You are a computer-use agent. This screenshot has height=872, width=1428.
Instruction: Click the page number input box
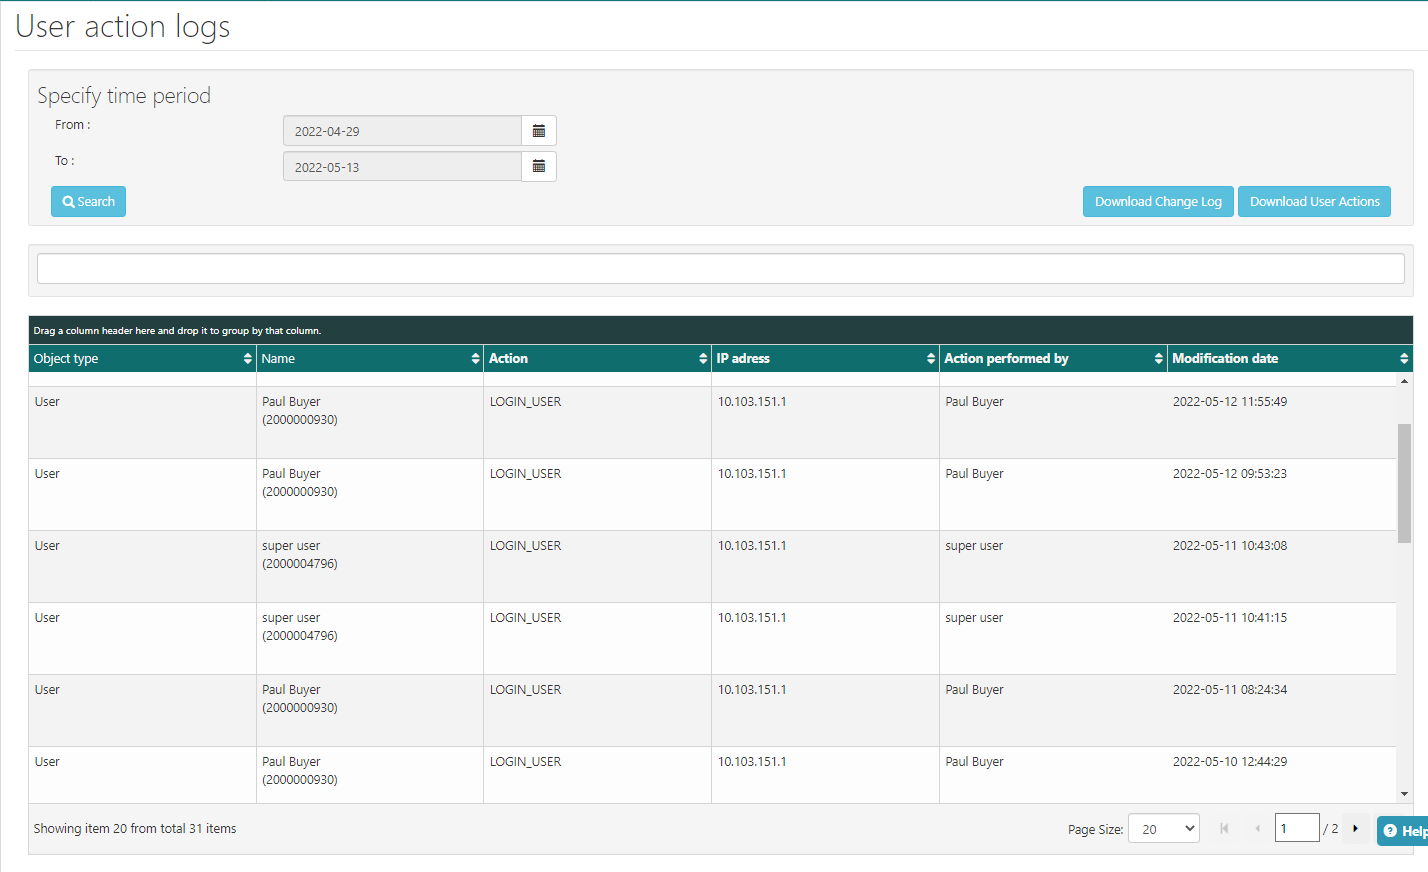click(1296, 829)
